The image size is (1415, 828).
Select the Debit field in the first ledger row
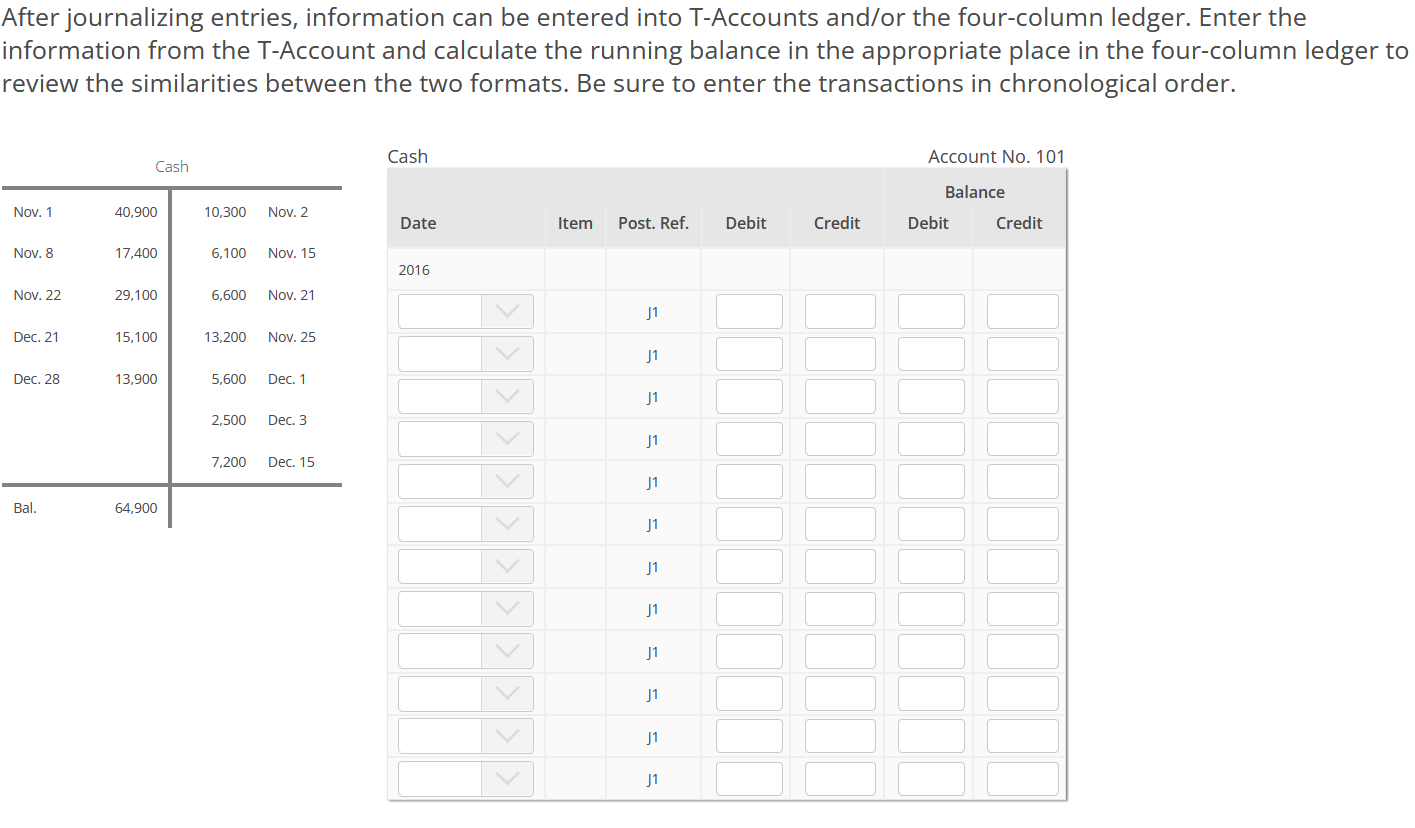click(749, 311)
